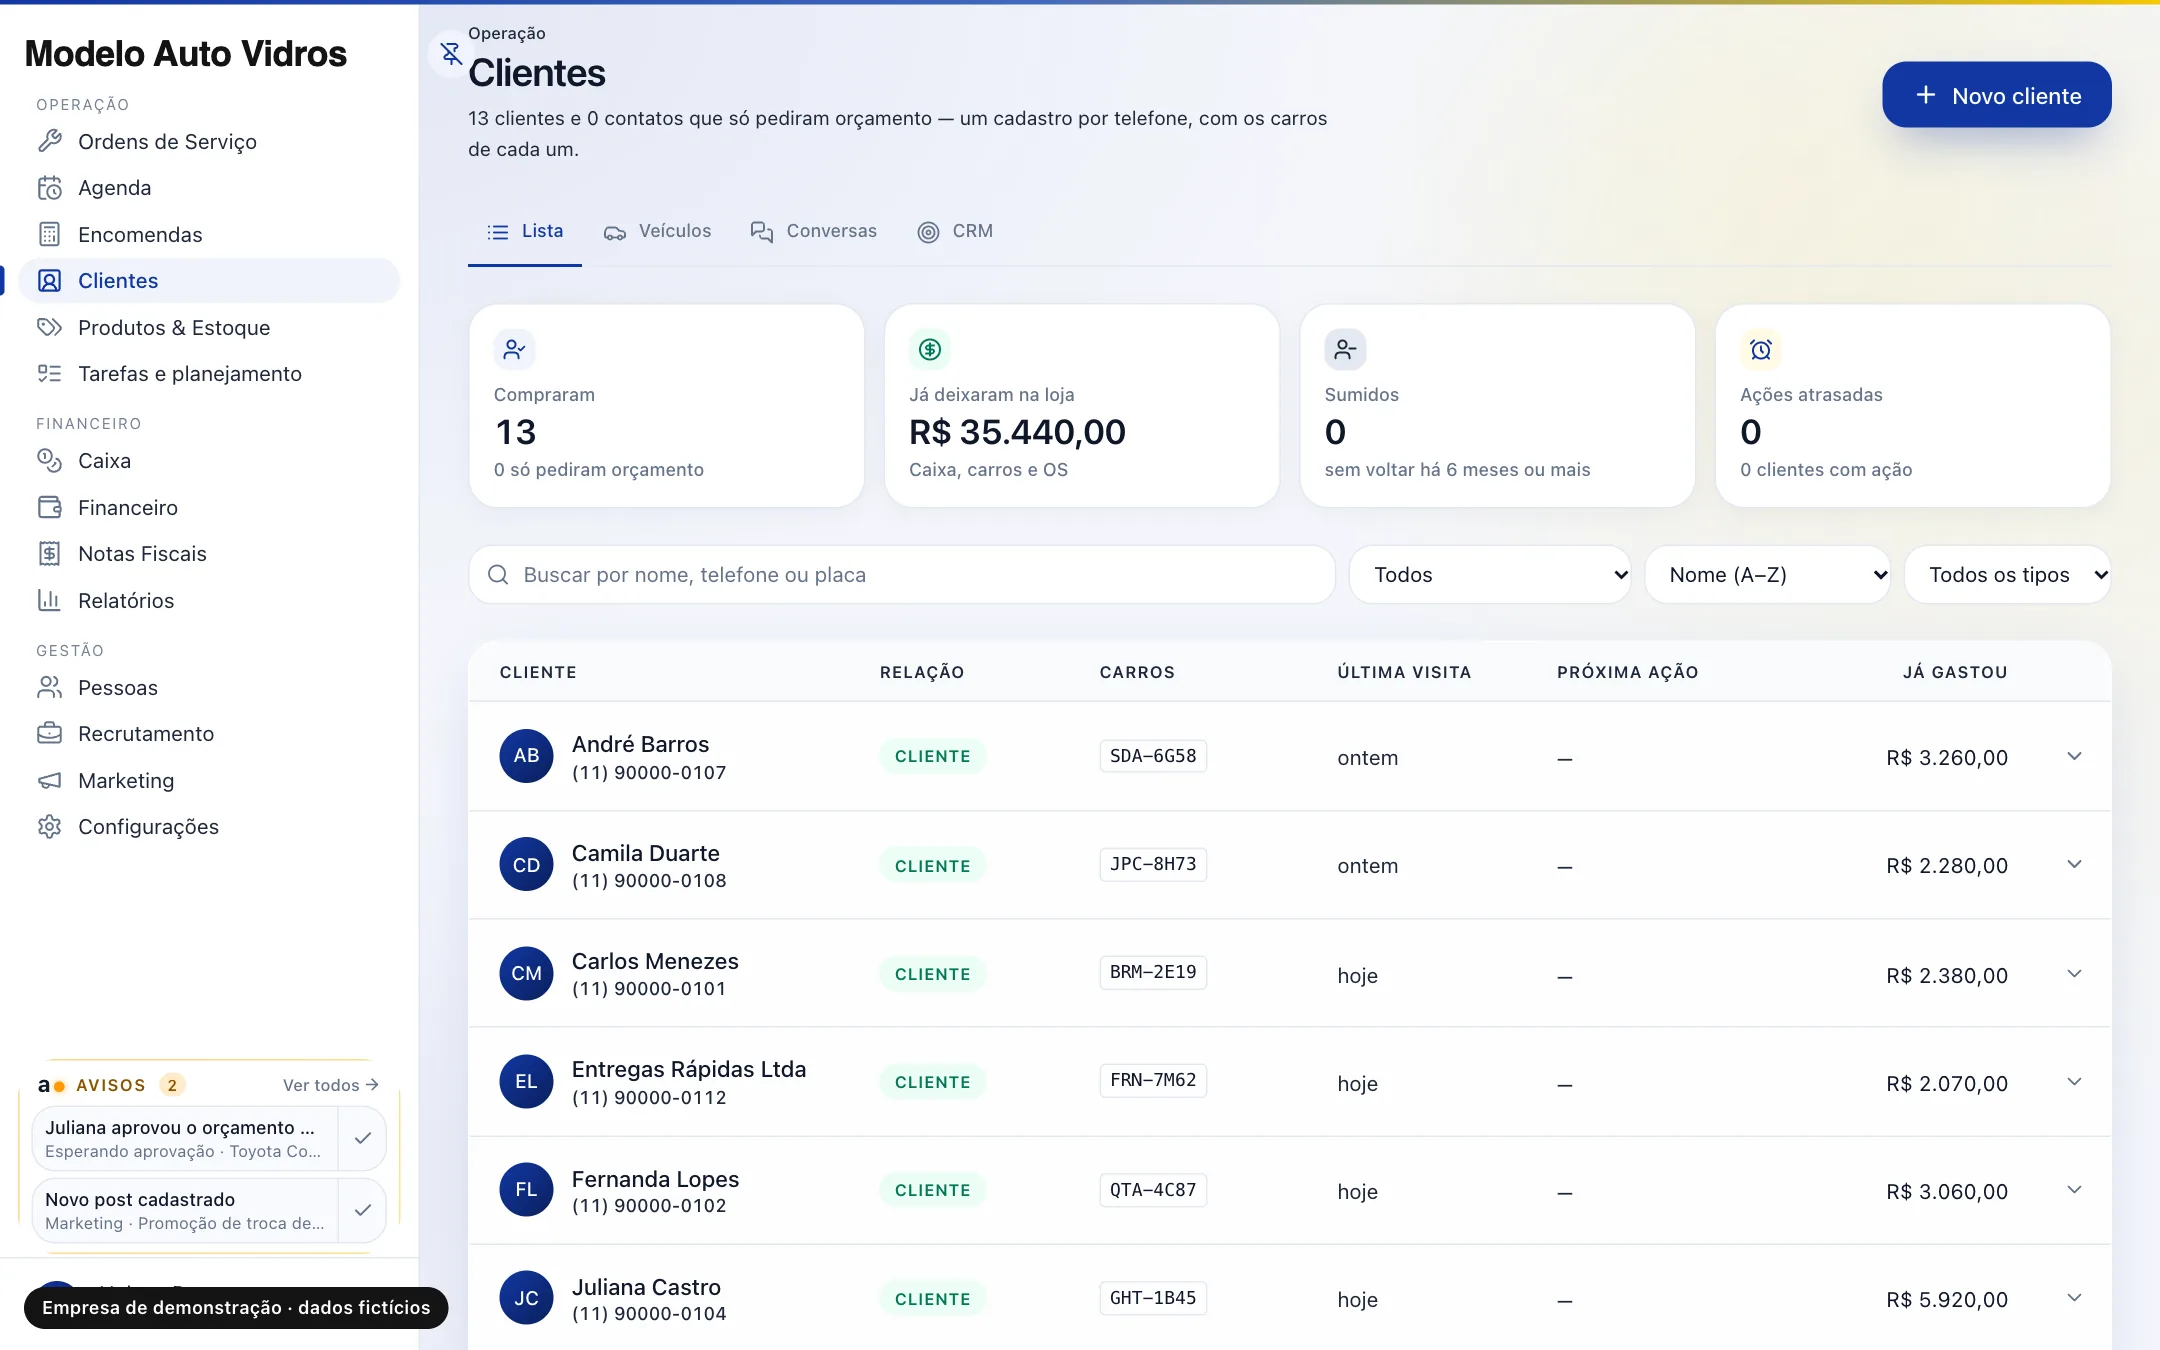This screenshot has width=2160, height=1350.
Task: Click the Ações atrasadas alarm clock icon
Action: coord(1761,349)
